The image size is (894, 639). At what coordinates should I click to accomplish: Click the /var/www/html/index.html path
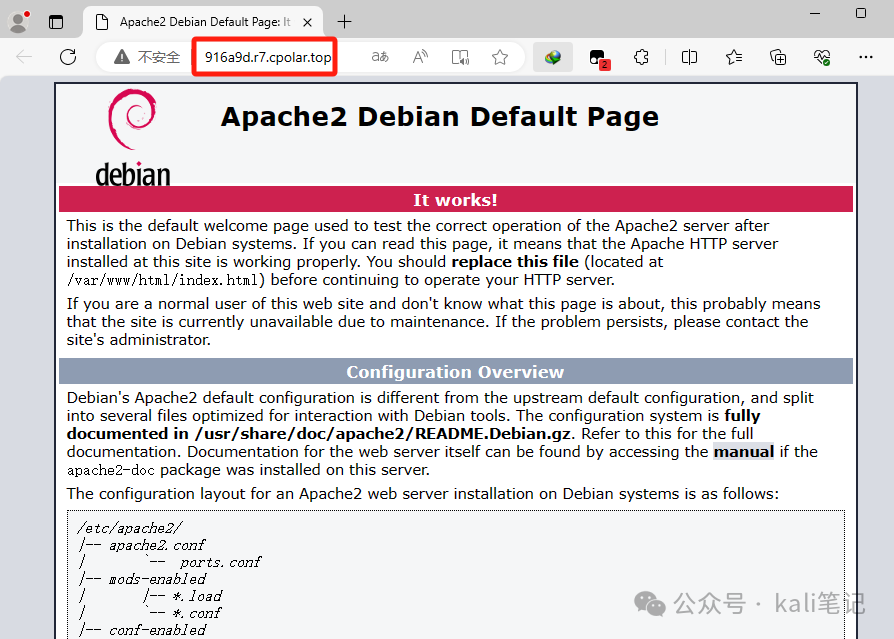[x=162, y=280]
